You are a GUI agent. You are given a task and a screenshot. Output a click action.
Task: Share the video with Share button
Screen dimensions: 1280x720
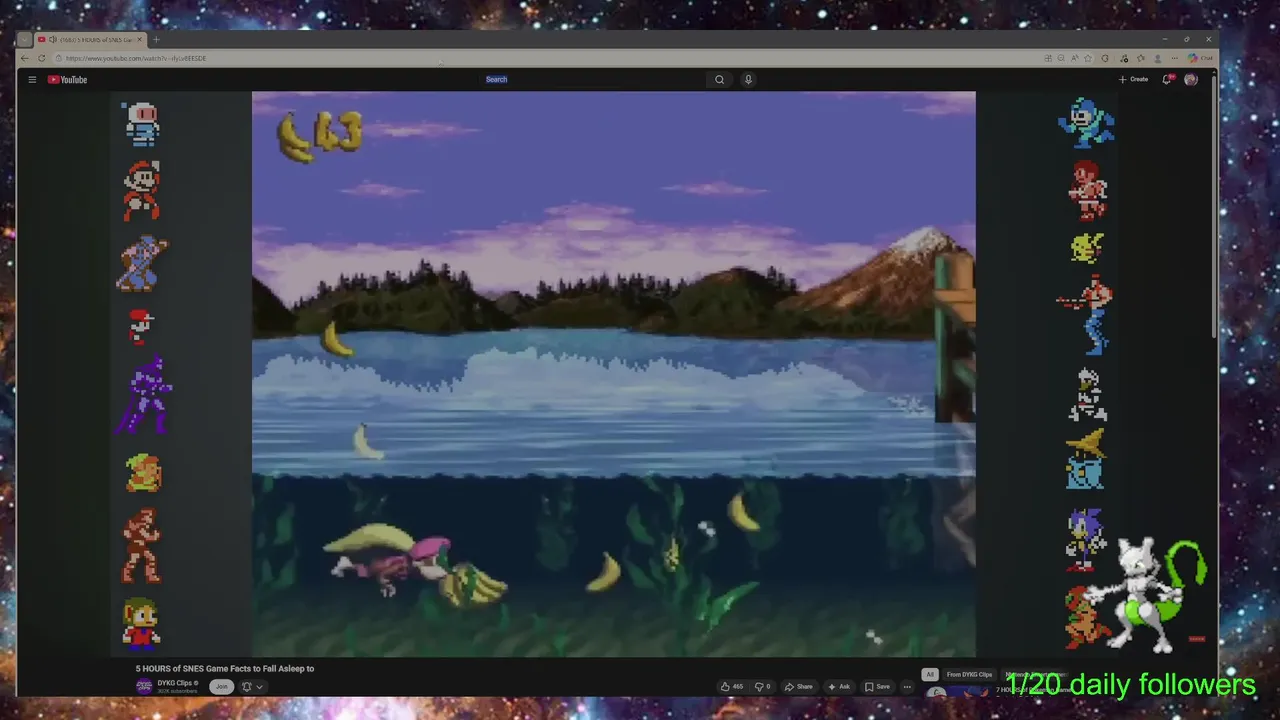[798, 686]
